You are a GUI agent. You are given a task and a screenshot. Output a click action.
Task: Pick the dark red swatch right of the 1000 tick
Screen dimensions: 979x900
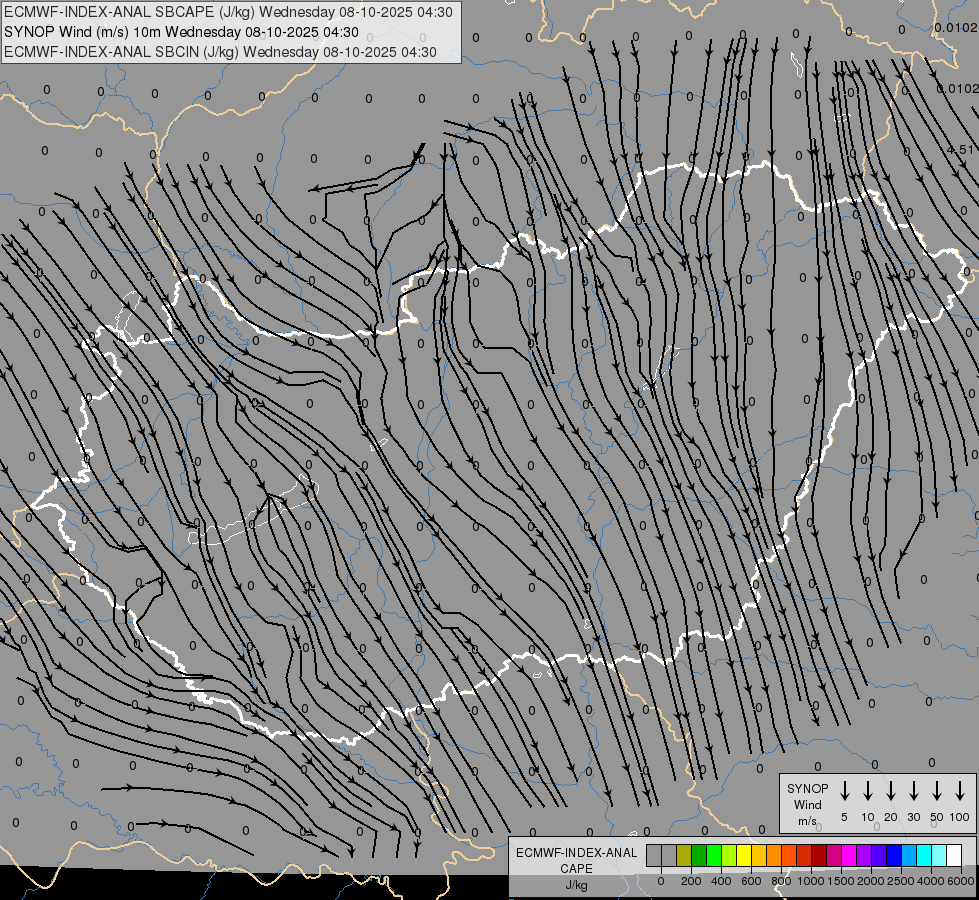click(x=820, y=855)
